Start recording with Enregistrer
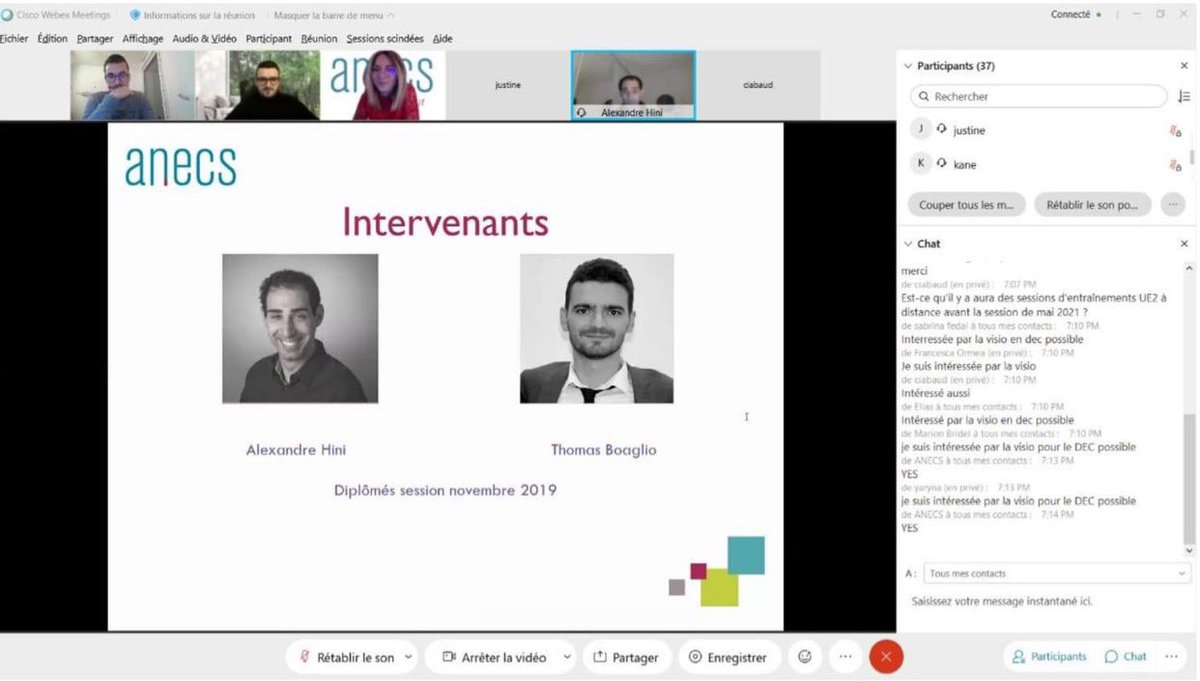 click(x=728, y=657)
